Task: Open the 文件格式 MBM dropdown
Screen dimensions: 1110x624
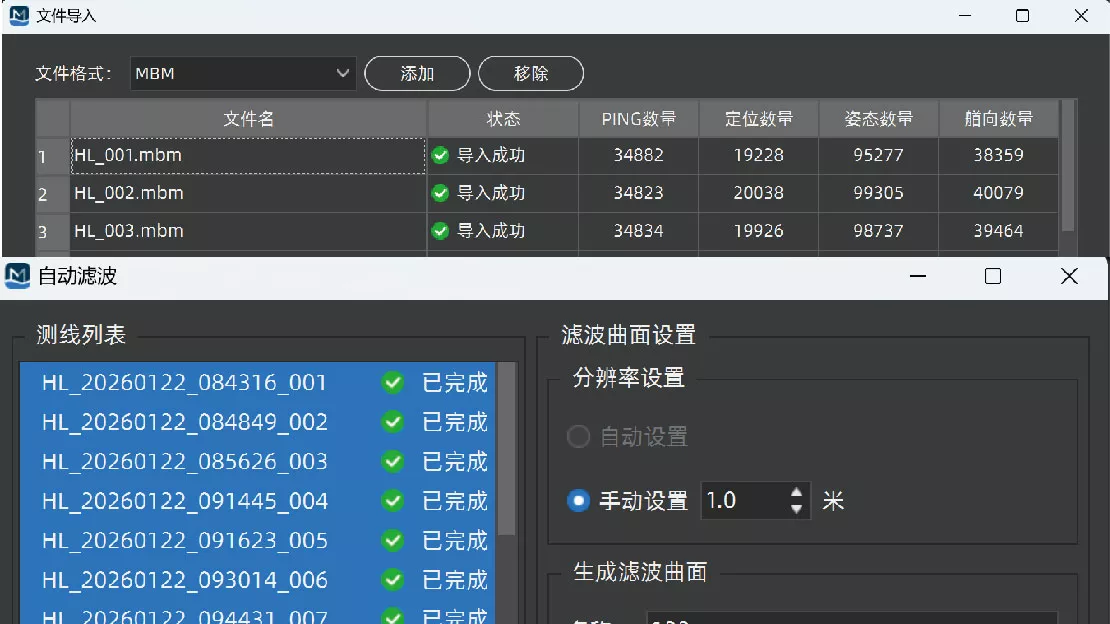Action: pyautogui.click(x=243, y=74)
